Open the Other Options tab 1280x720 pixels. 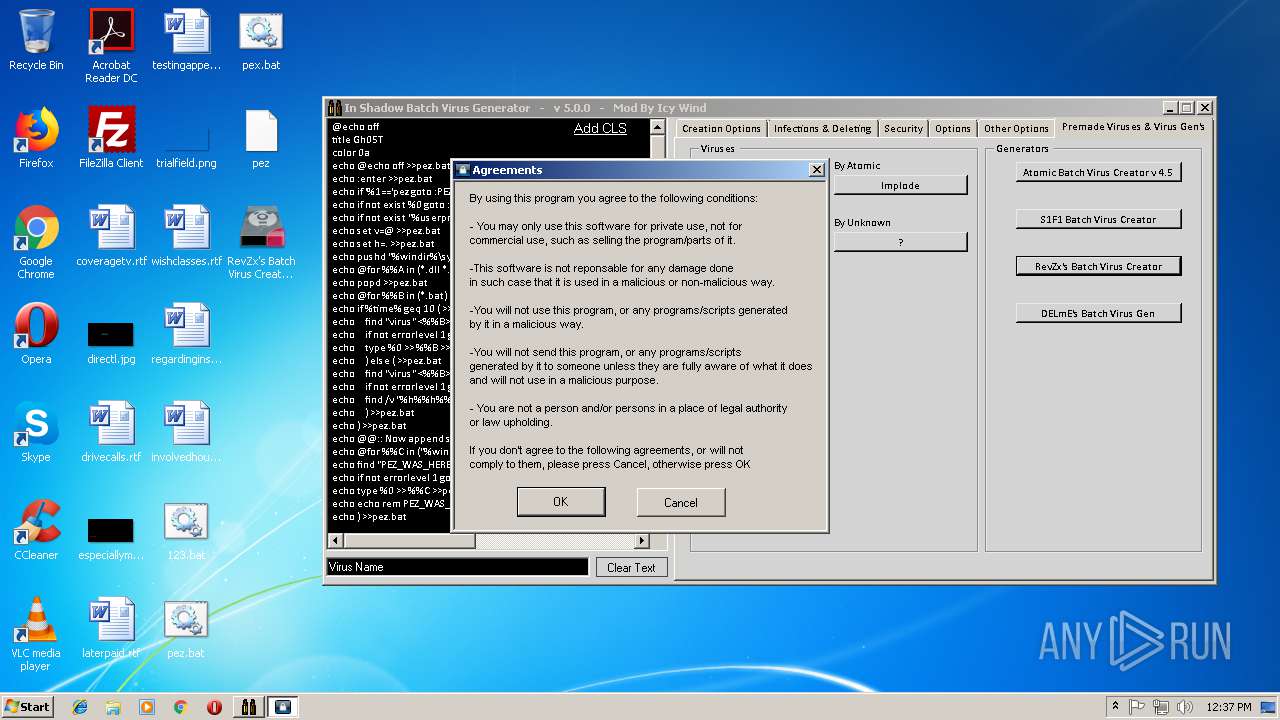(1016, 128)
